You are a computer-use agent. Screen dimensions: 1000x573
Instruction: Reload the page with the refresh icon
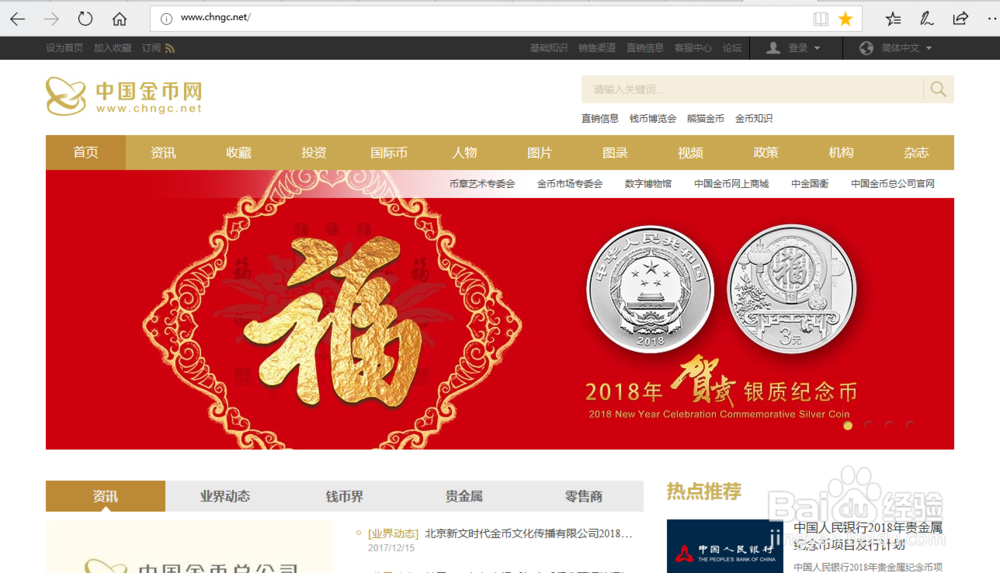tap(85, 19)
